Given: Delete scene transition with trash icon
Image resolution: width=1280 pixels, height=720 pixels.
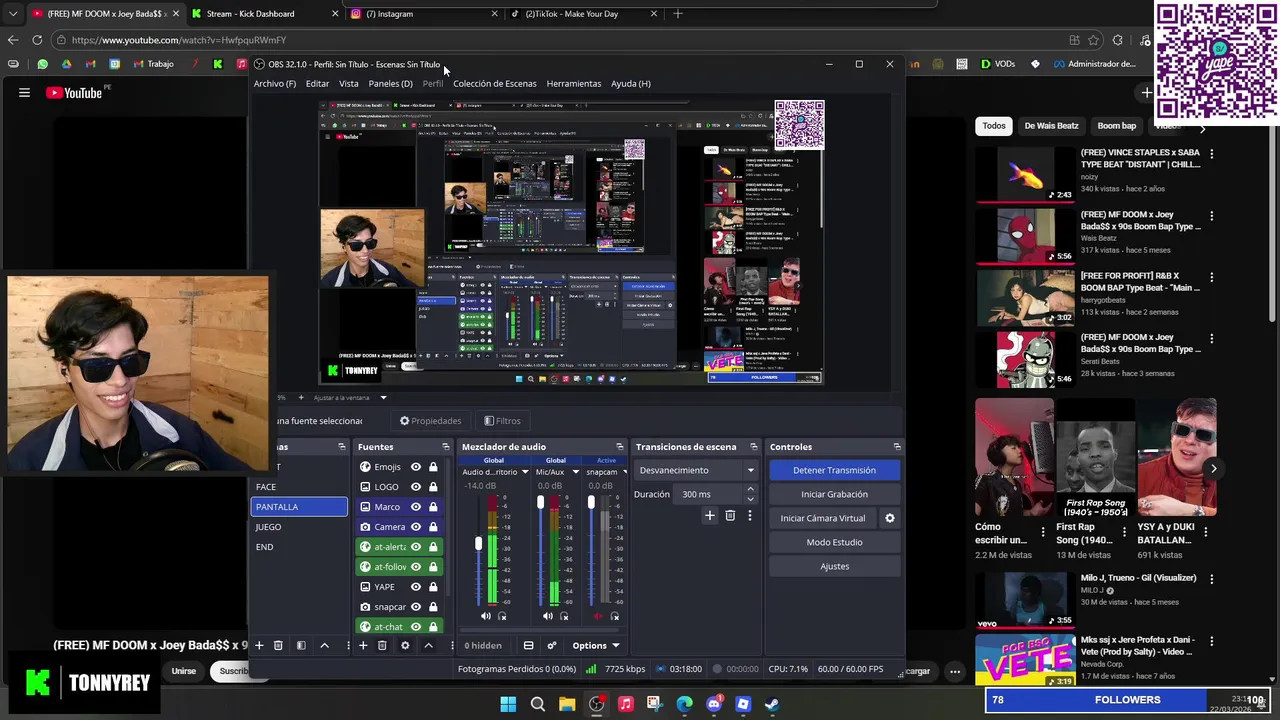Looking at the screenshot, I should coord(730,516).
